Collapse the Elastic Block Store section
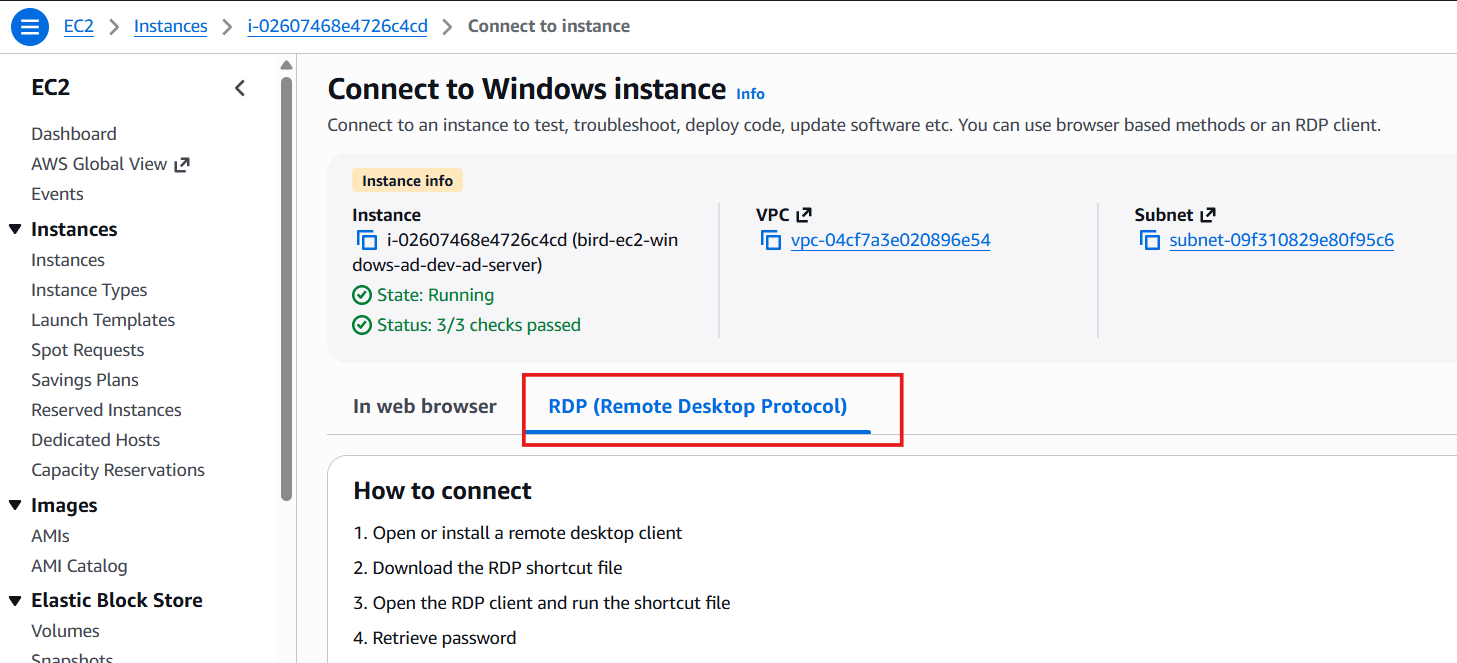Screen dimensions: 1457x663 pos(15,600)
